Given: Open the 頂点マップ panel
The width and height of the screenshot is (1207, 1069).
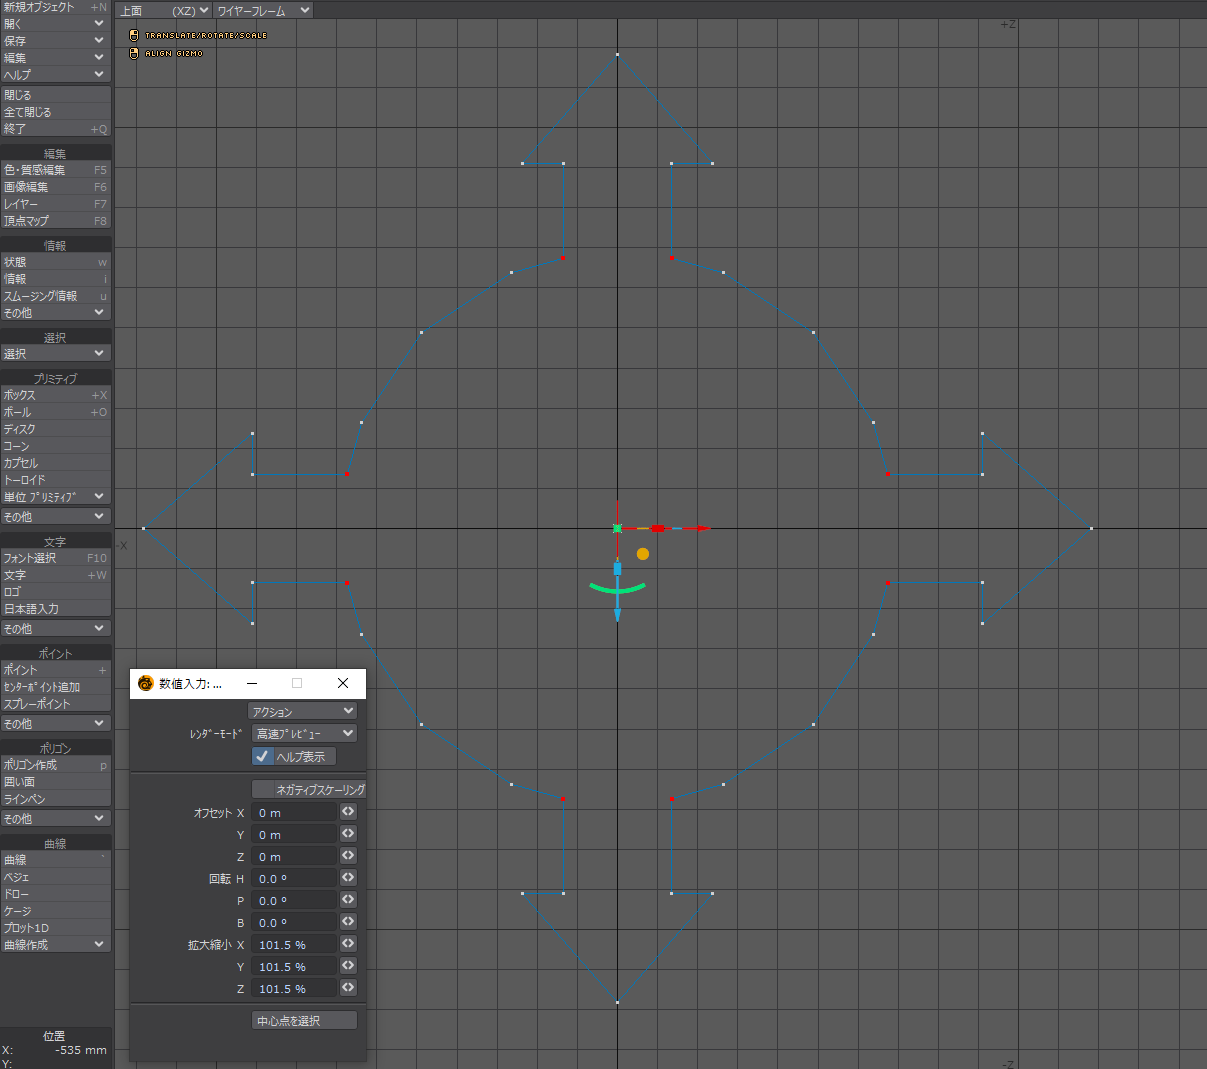Looking at the screenshot, I should tap(55, 221).
